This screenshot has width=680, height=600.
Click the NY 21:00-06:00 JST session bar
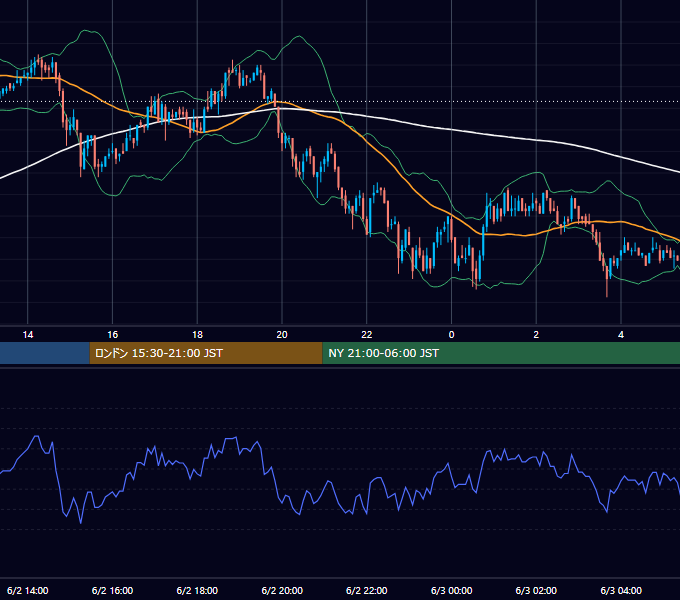pyautogui.click(x=501, y=353)
